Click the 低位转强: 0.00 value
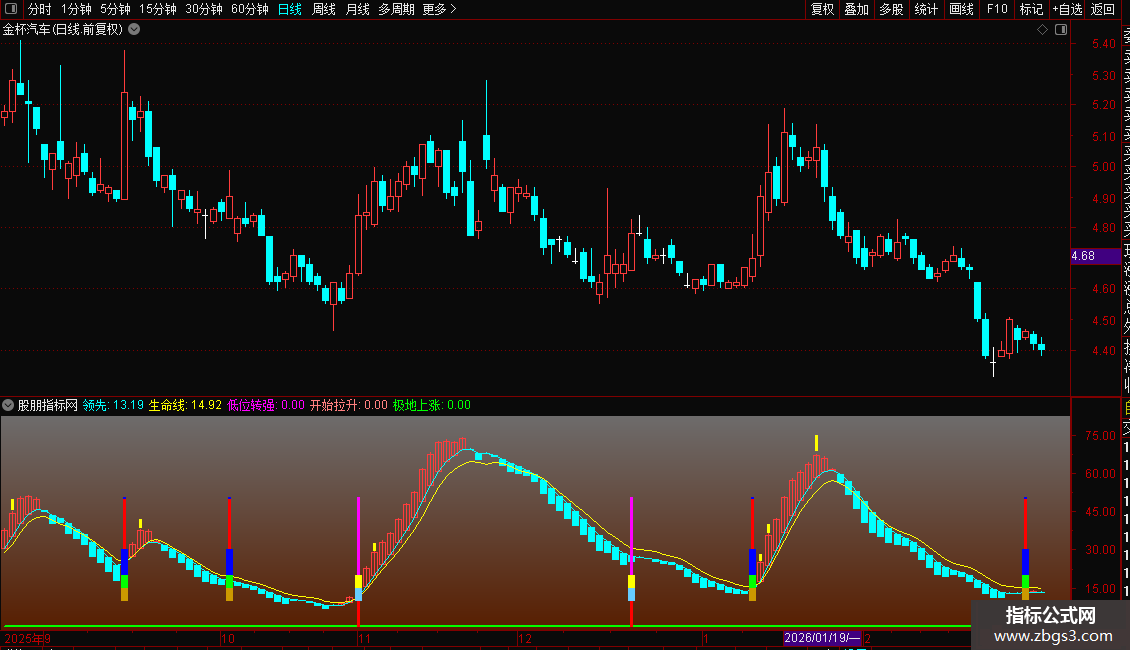This screenshot has width=1130, height=650. (x=266, y=405)
